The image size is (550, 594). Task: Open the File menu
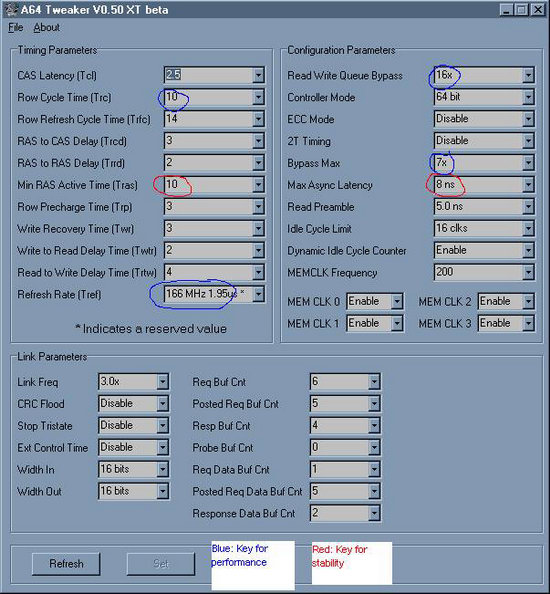[16, 28]
